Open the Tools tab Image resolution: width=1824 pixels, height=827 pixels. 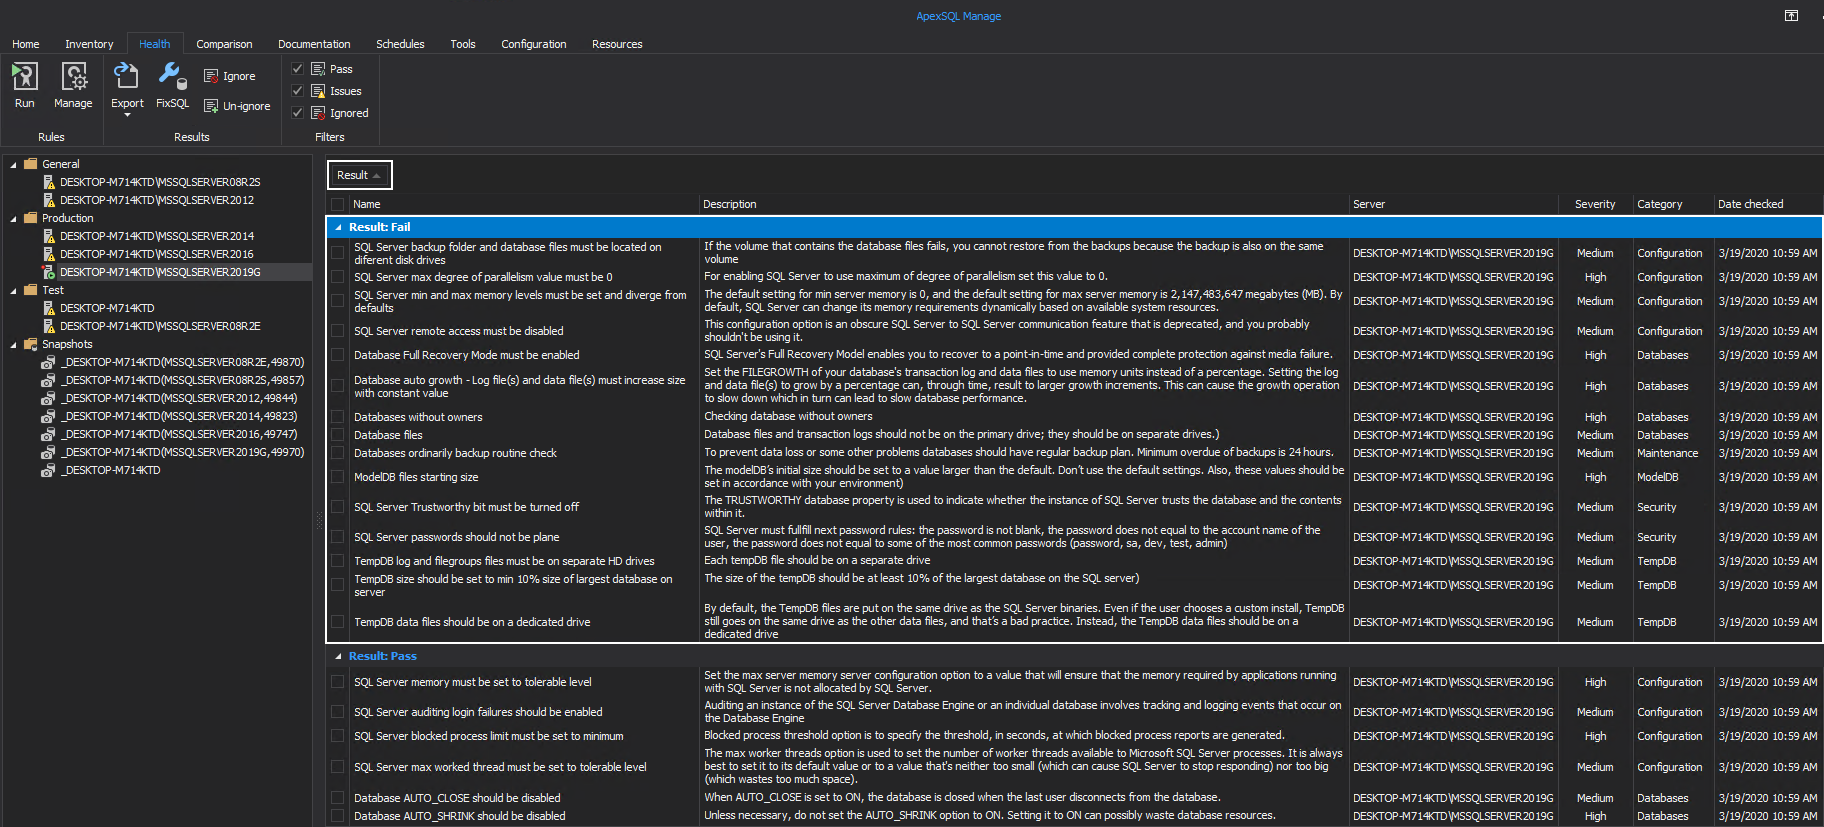pos(463,44)
